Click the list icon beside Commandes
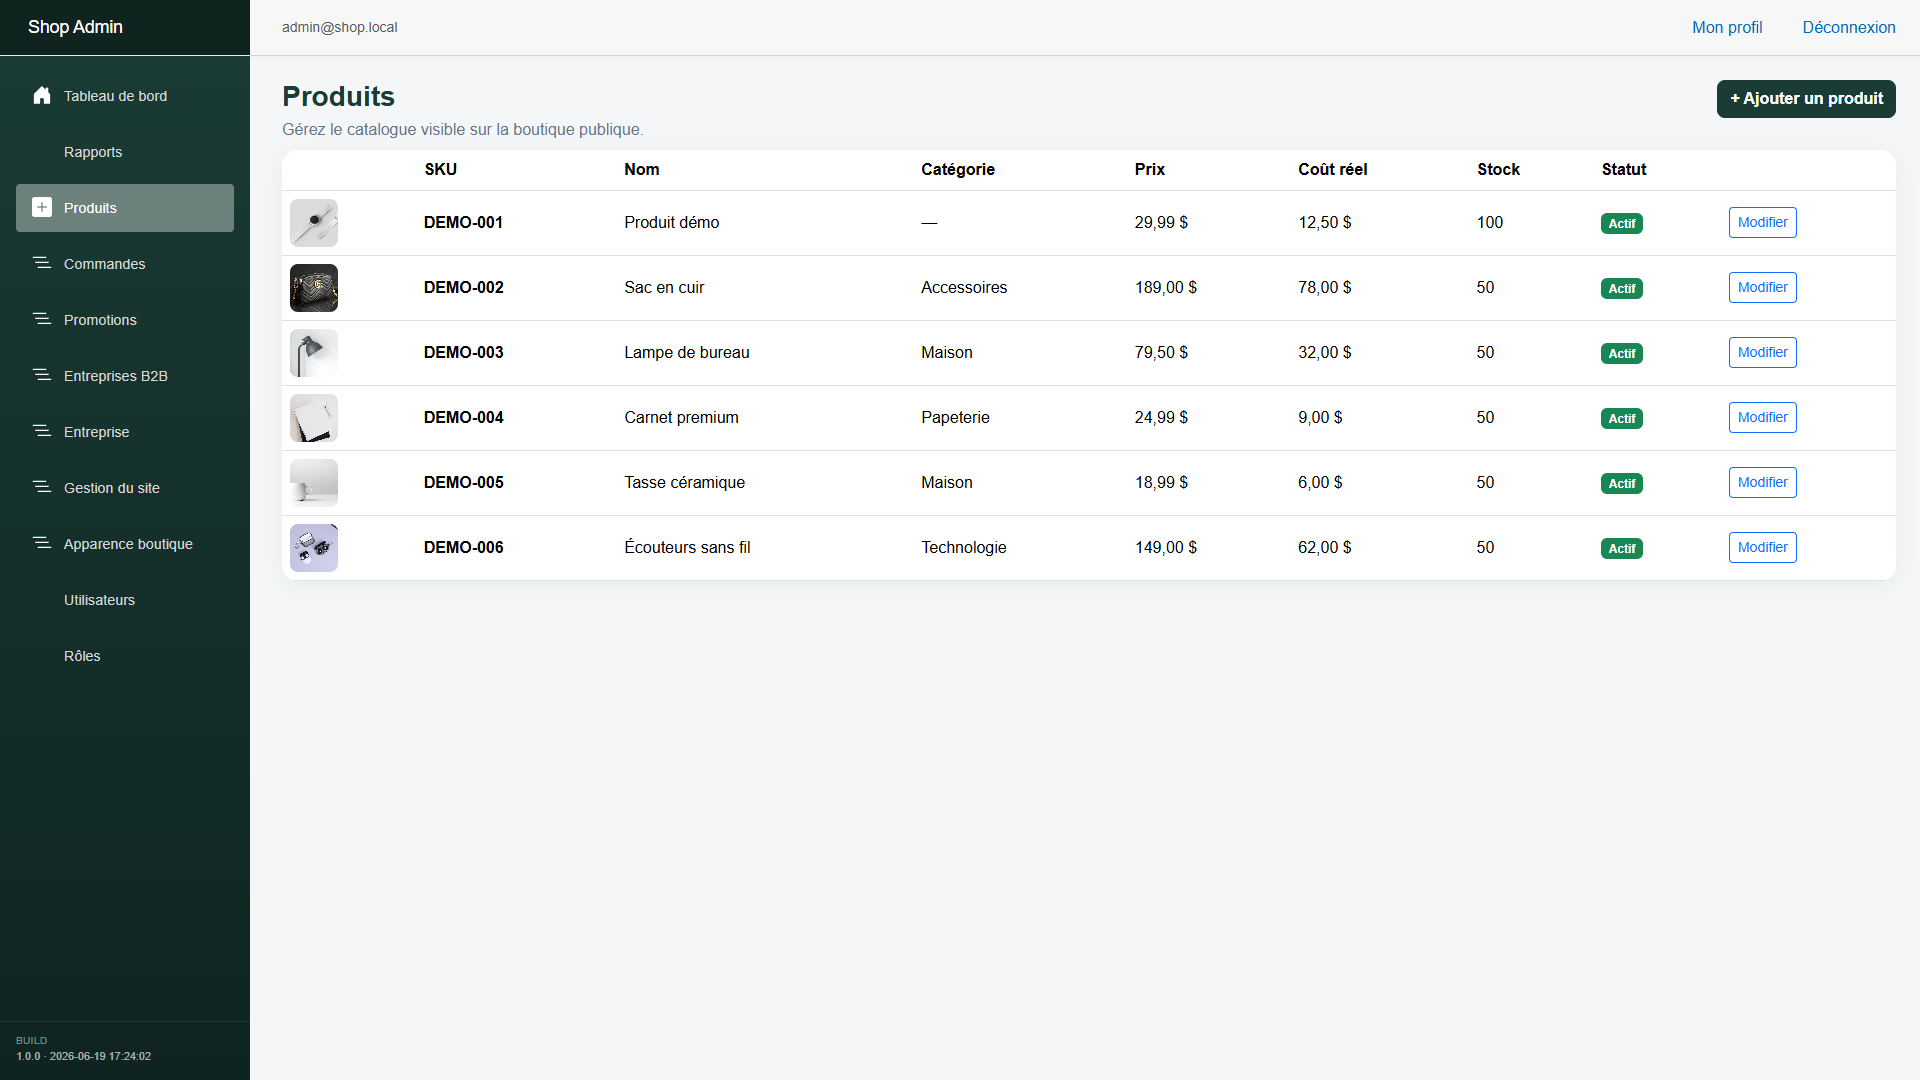The width and height of the screenshot is (1920, 1080). [x=42, y=264]
